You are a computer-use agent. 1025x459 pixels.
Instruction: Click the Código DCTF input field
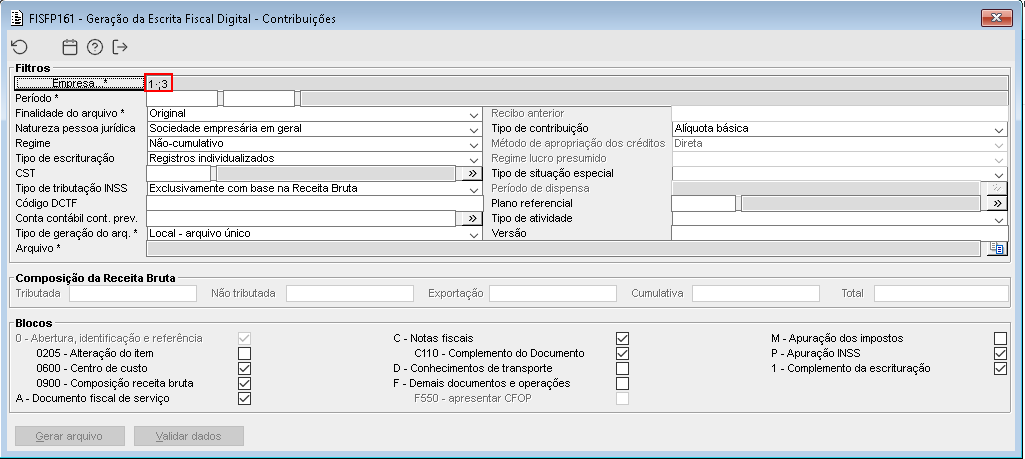click(314, 203)
